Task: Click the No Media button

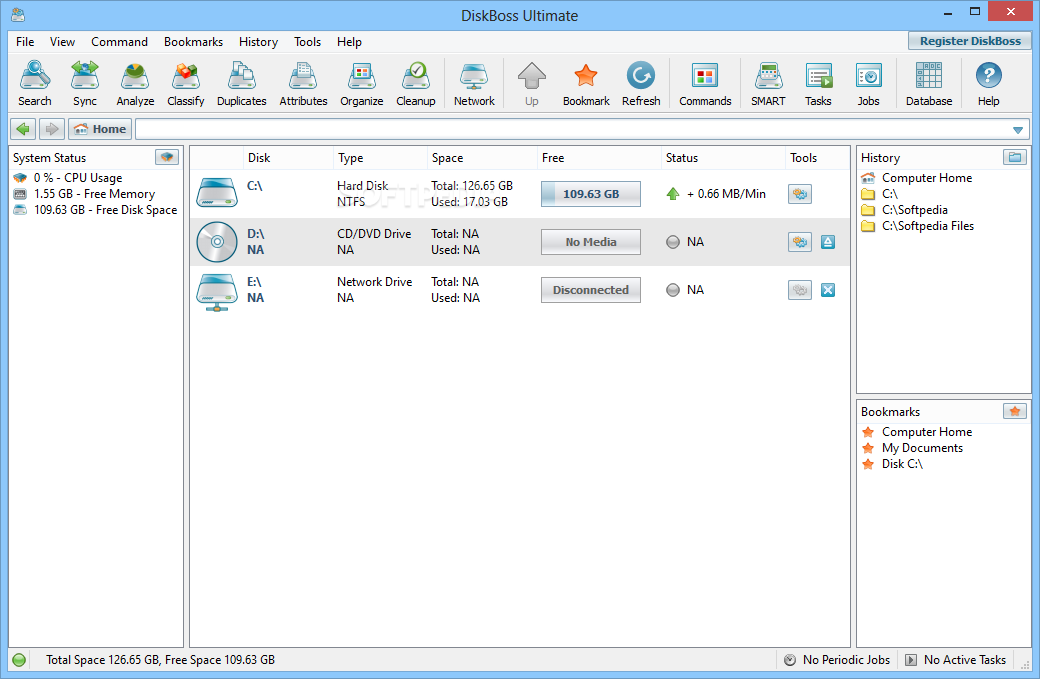Action: pos(591,242)
